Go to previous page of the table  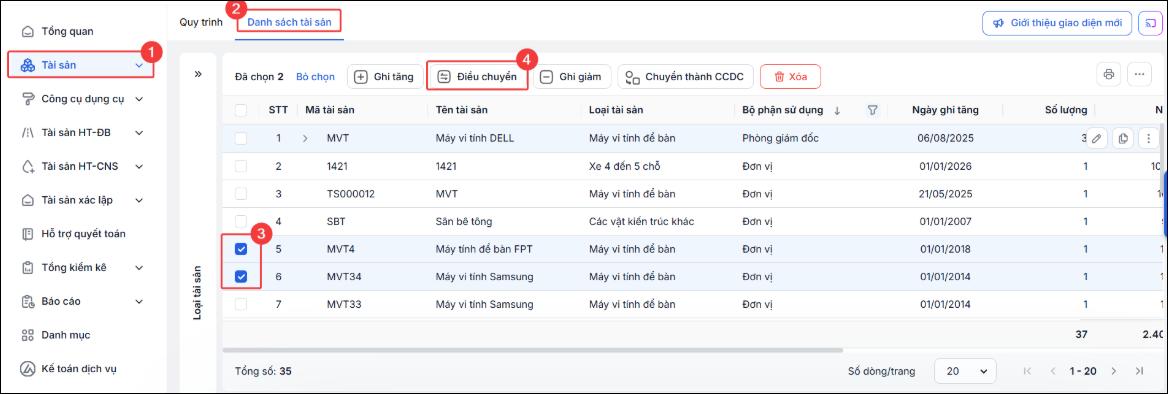tap(1053, 371)
